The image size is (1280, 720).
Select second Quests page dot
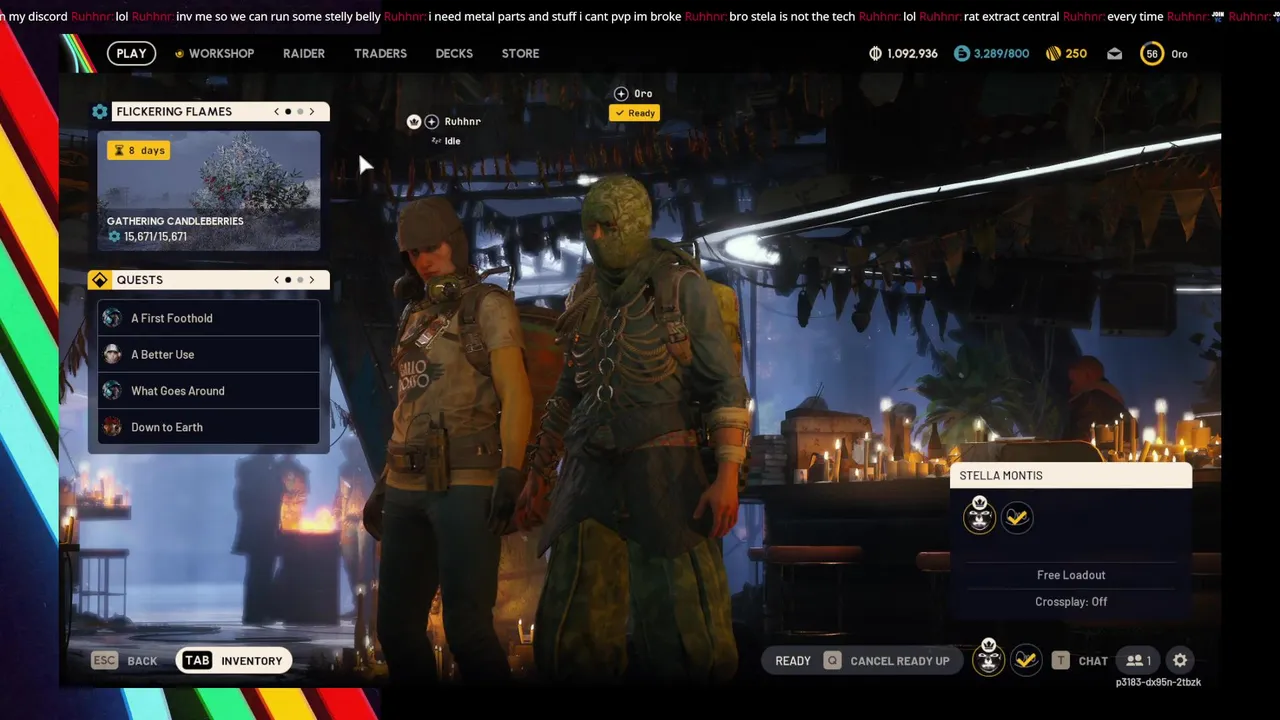coord(300,280)
